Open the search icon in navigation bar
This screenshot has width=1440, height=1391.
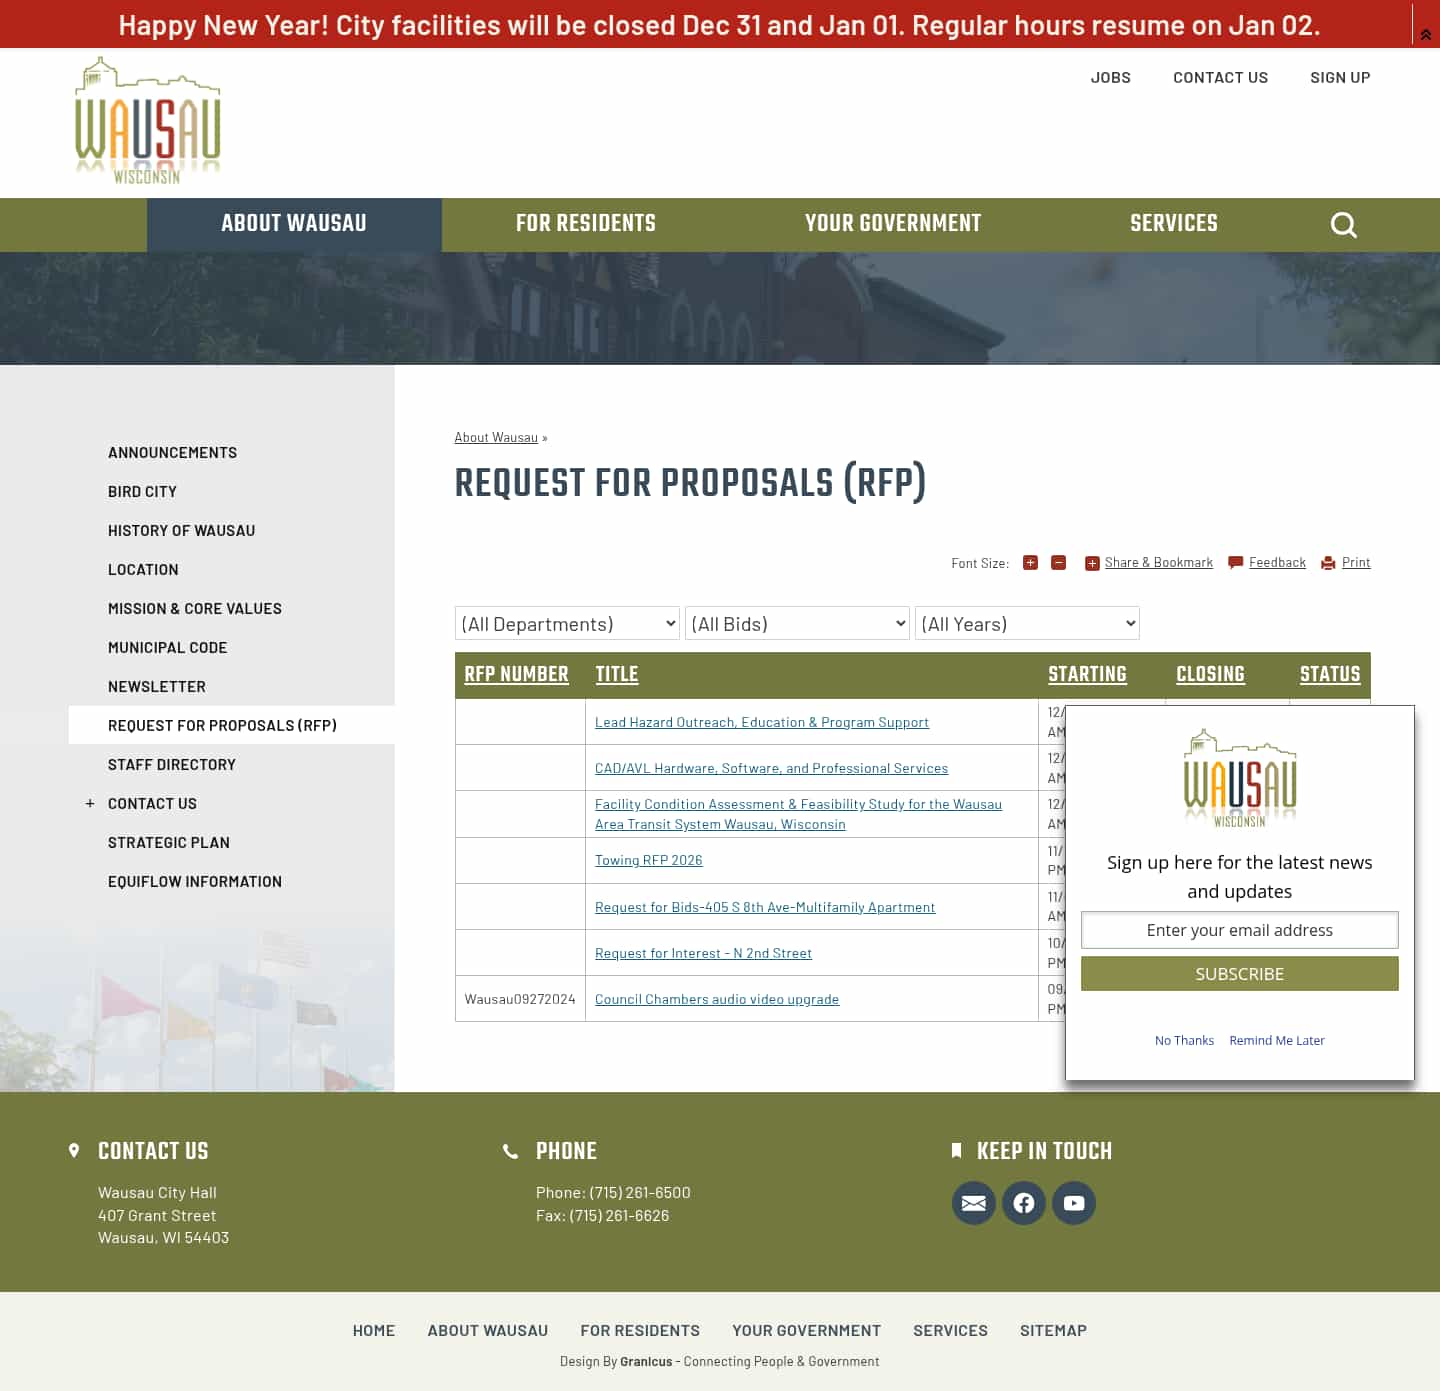1343,224
